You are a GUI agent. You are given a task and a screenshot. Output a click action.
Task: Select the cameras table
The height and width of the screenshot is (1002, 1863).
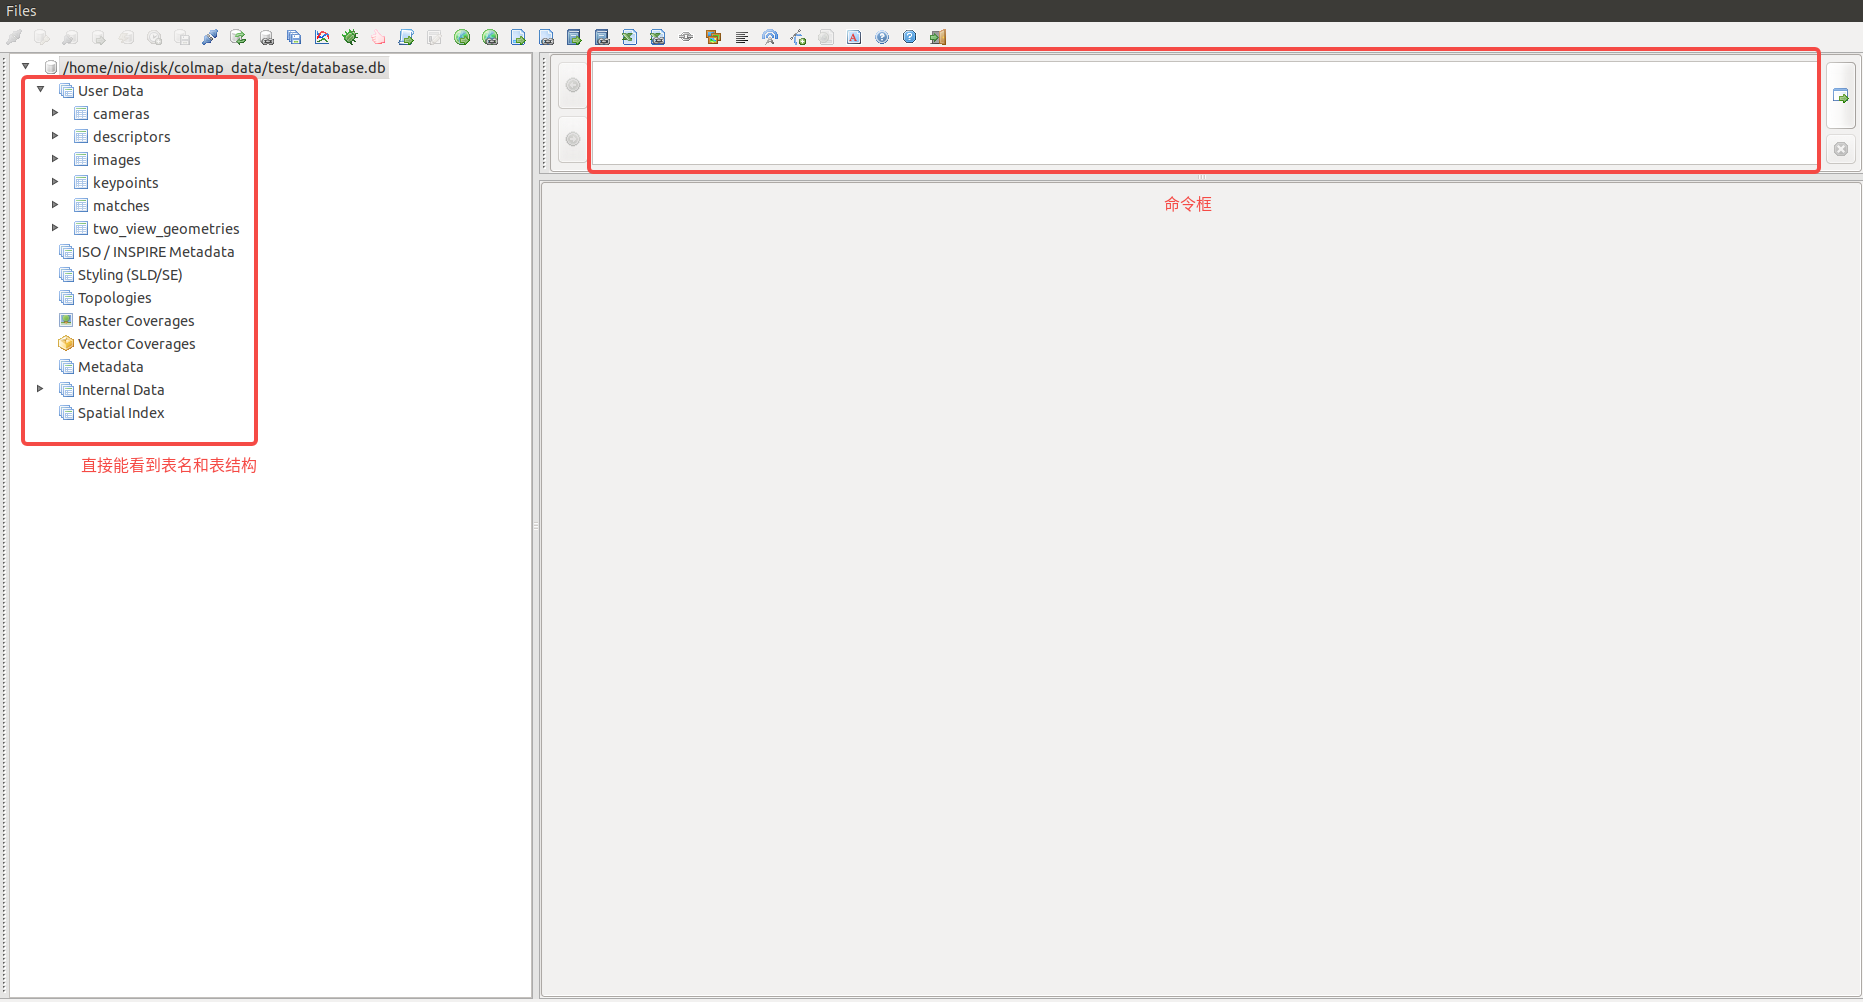121,114
